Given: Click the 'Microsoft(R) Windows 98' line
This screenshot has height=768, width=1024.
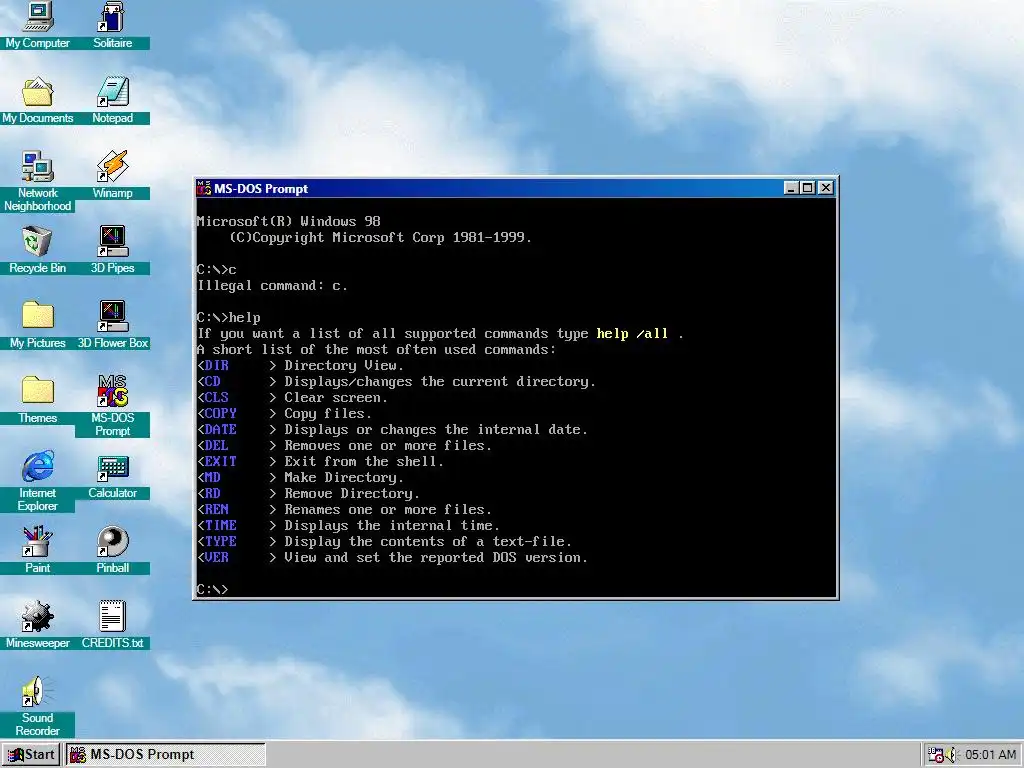Looking at the screenshot, I should coord(289,221).
